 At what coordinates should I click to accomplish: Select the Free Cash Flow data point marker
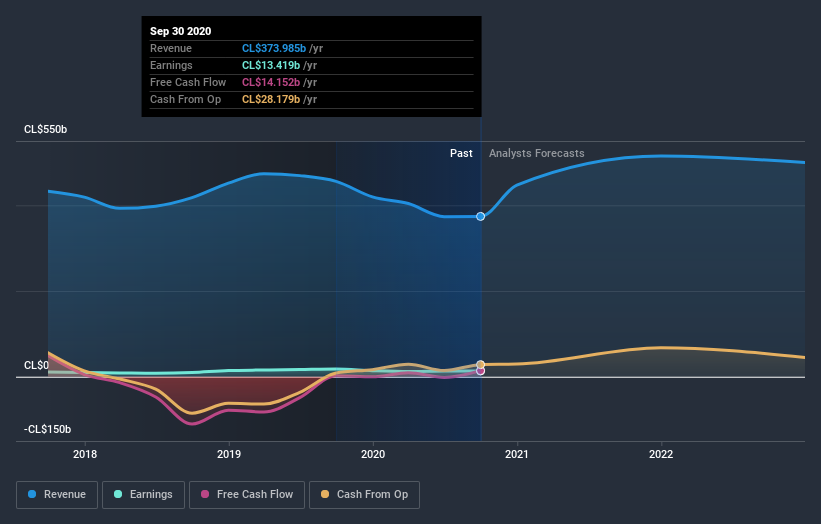point(481,371)
